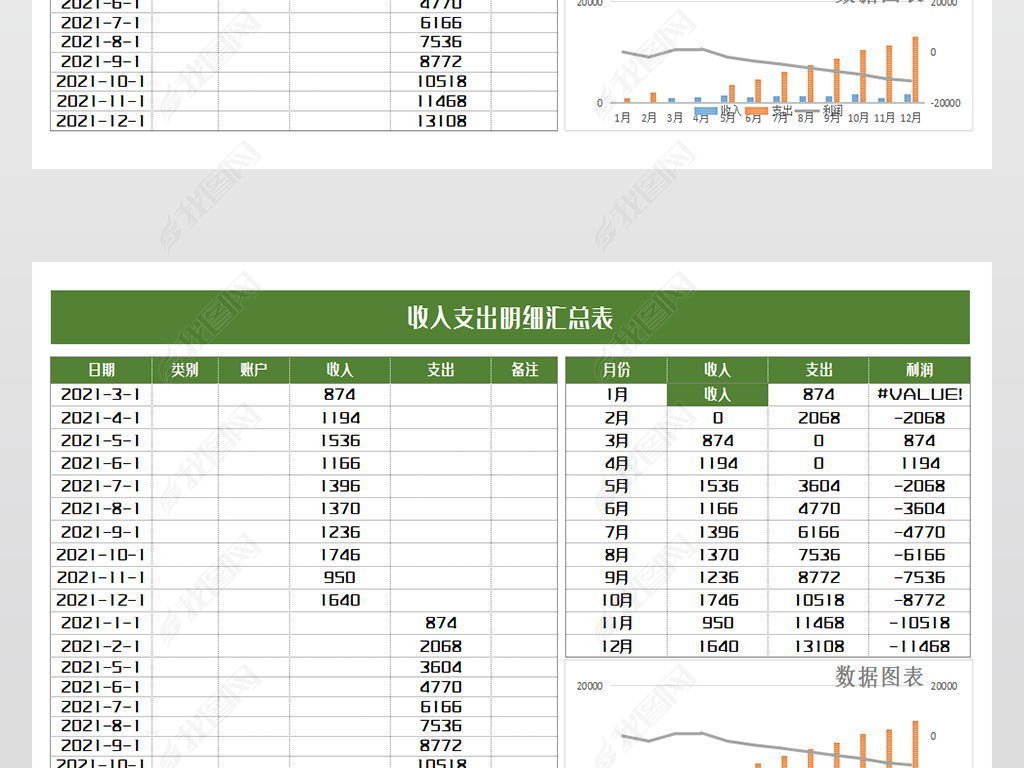Click profit value -3604
The height and width of the screenshot is (768, 1024).
920,509
